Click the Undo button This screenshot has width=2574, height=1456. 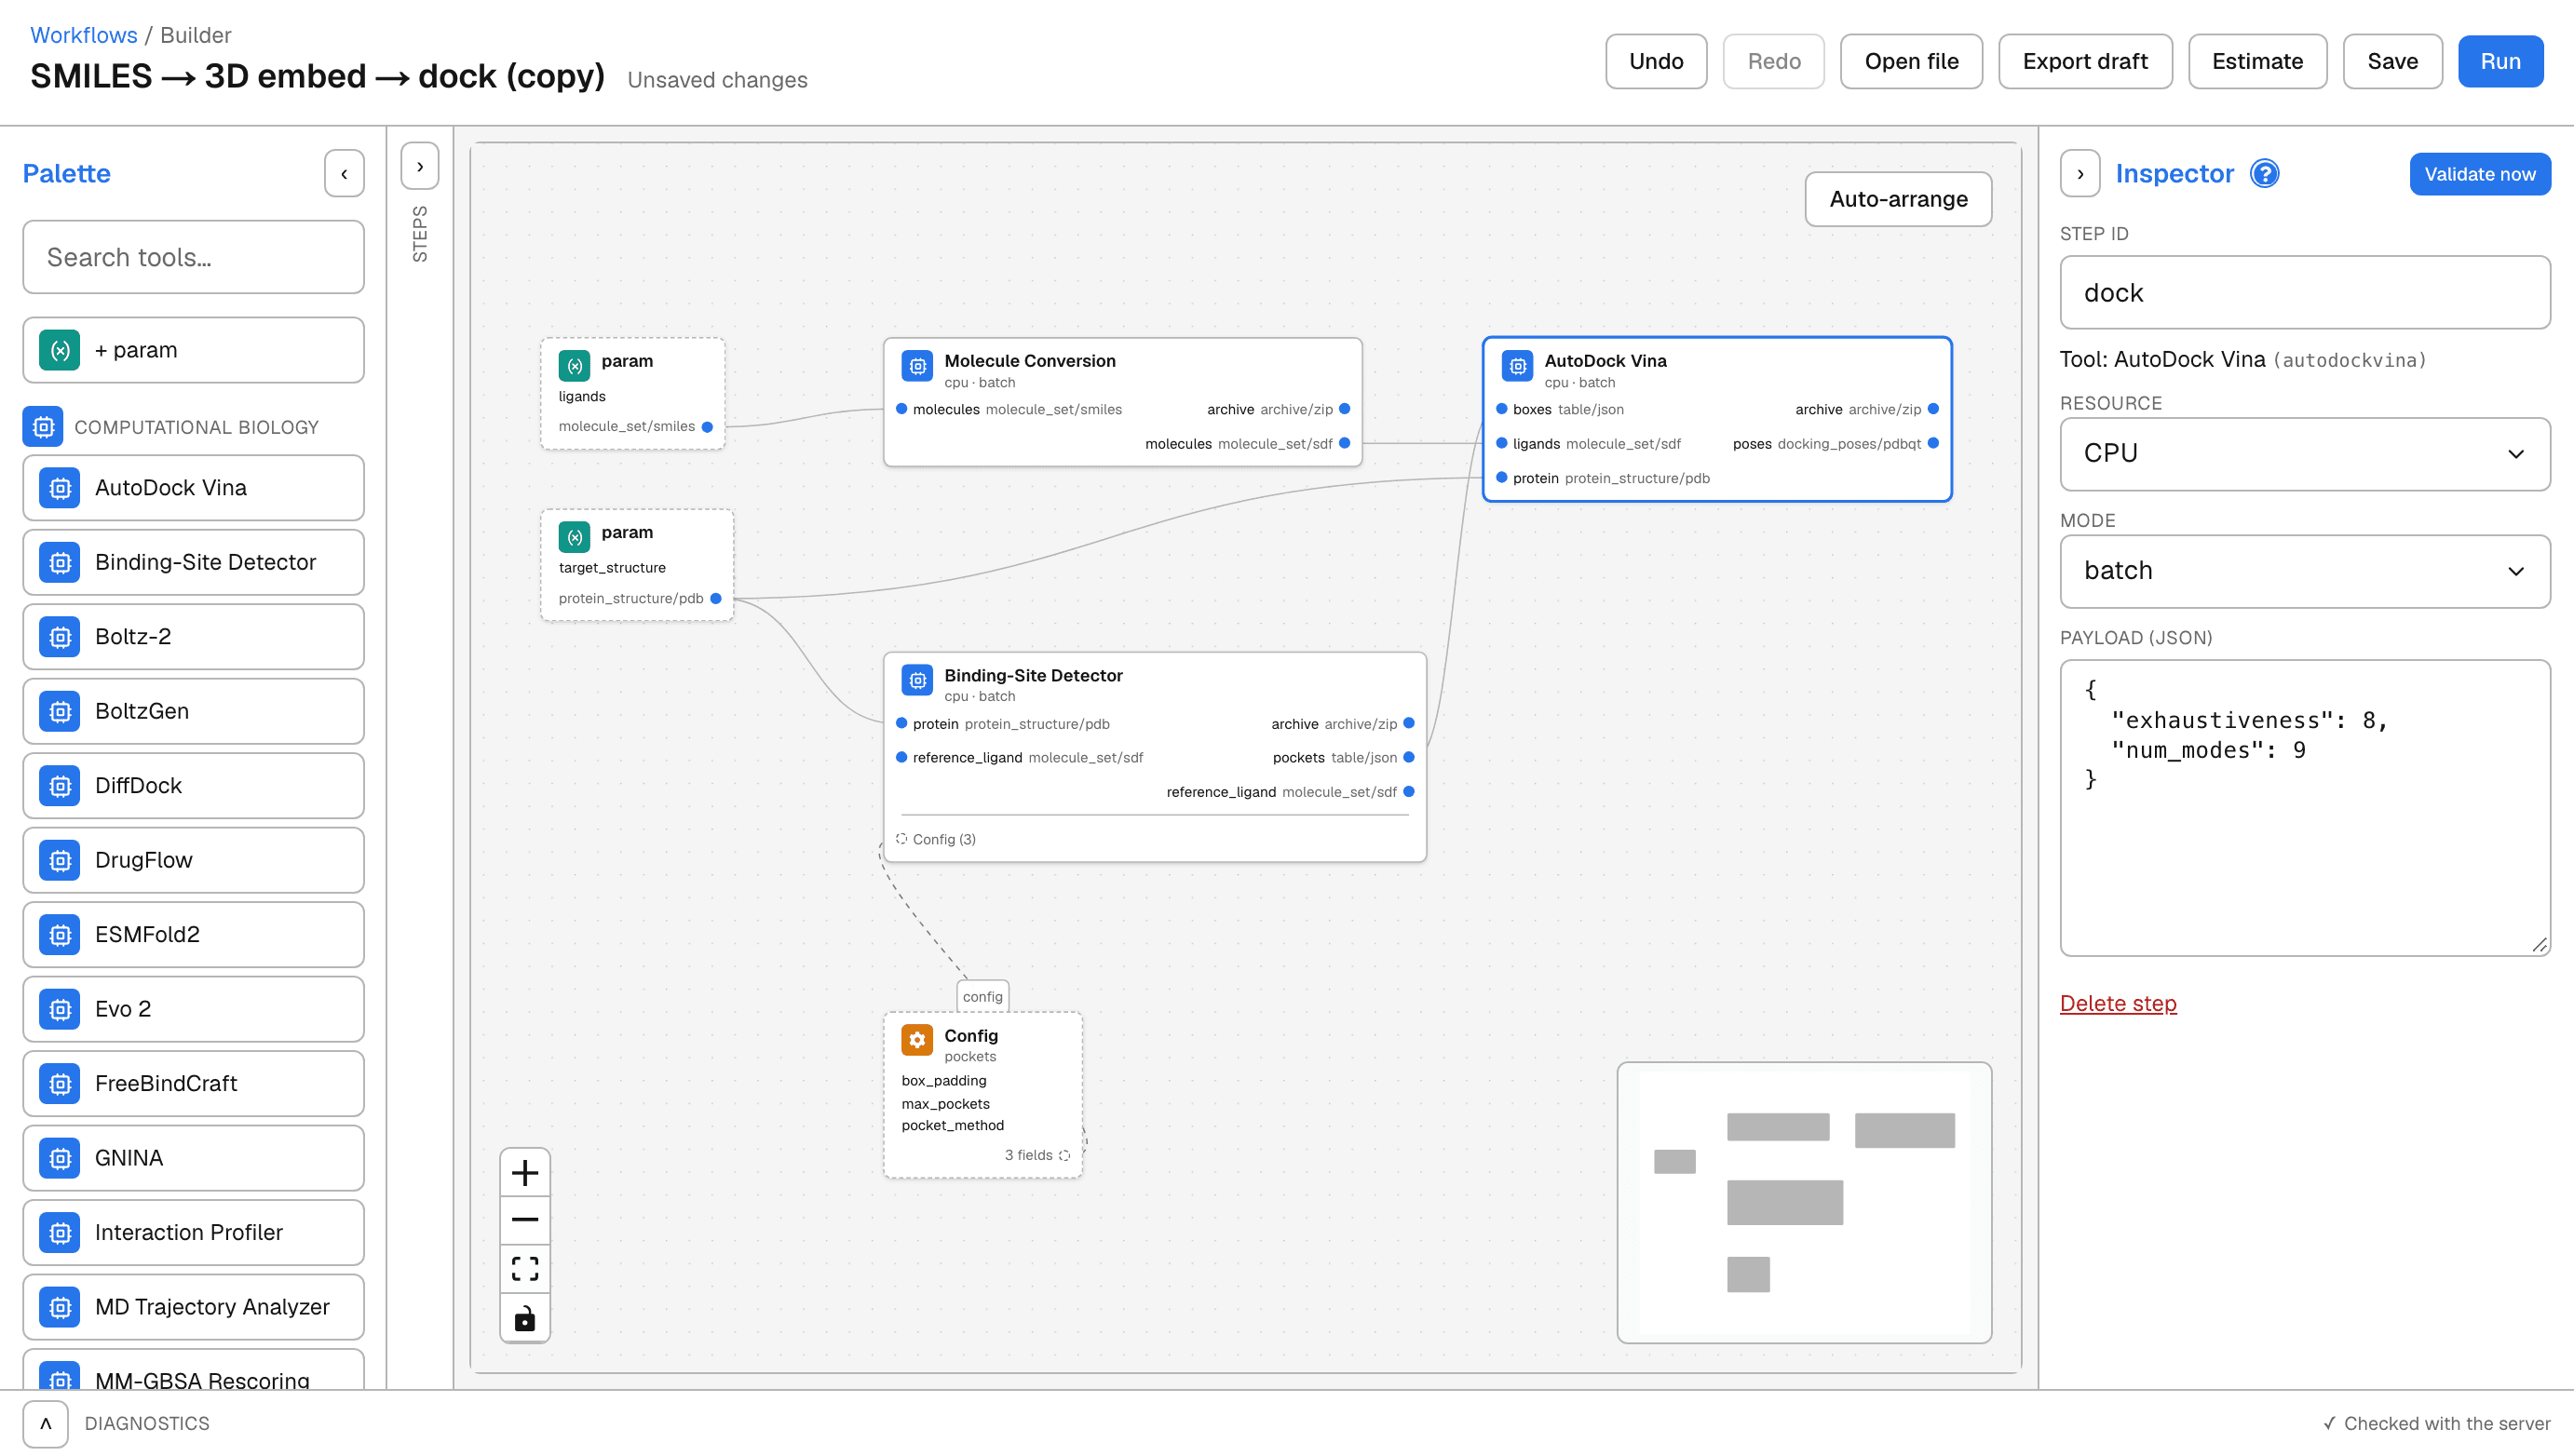tap(1656, 61)
